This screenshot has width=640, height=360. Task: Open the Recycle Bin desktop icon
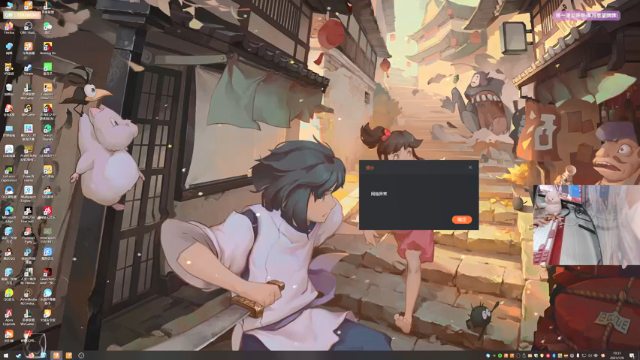[9, 89]
